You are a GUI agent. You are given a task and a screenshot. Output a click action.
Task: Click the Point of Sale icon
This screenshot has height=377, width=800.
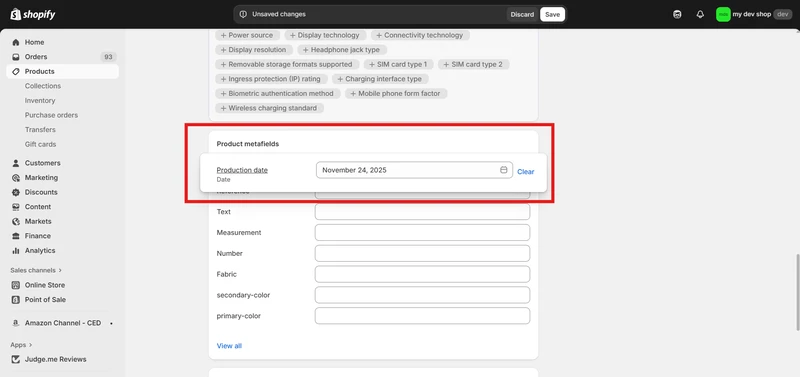tap(16, 299)
